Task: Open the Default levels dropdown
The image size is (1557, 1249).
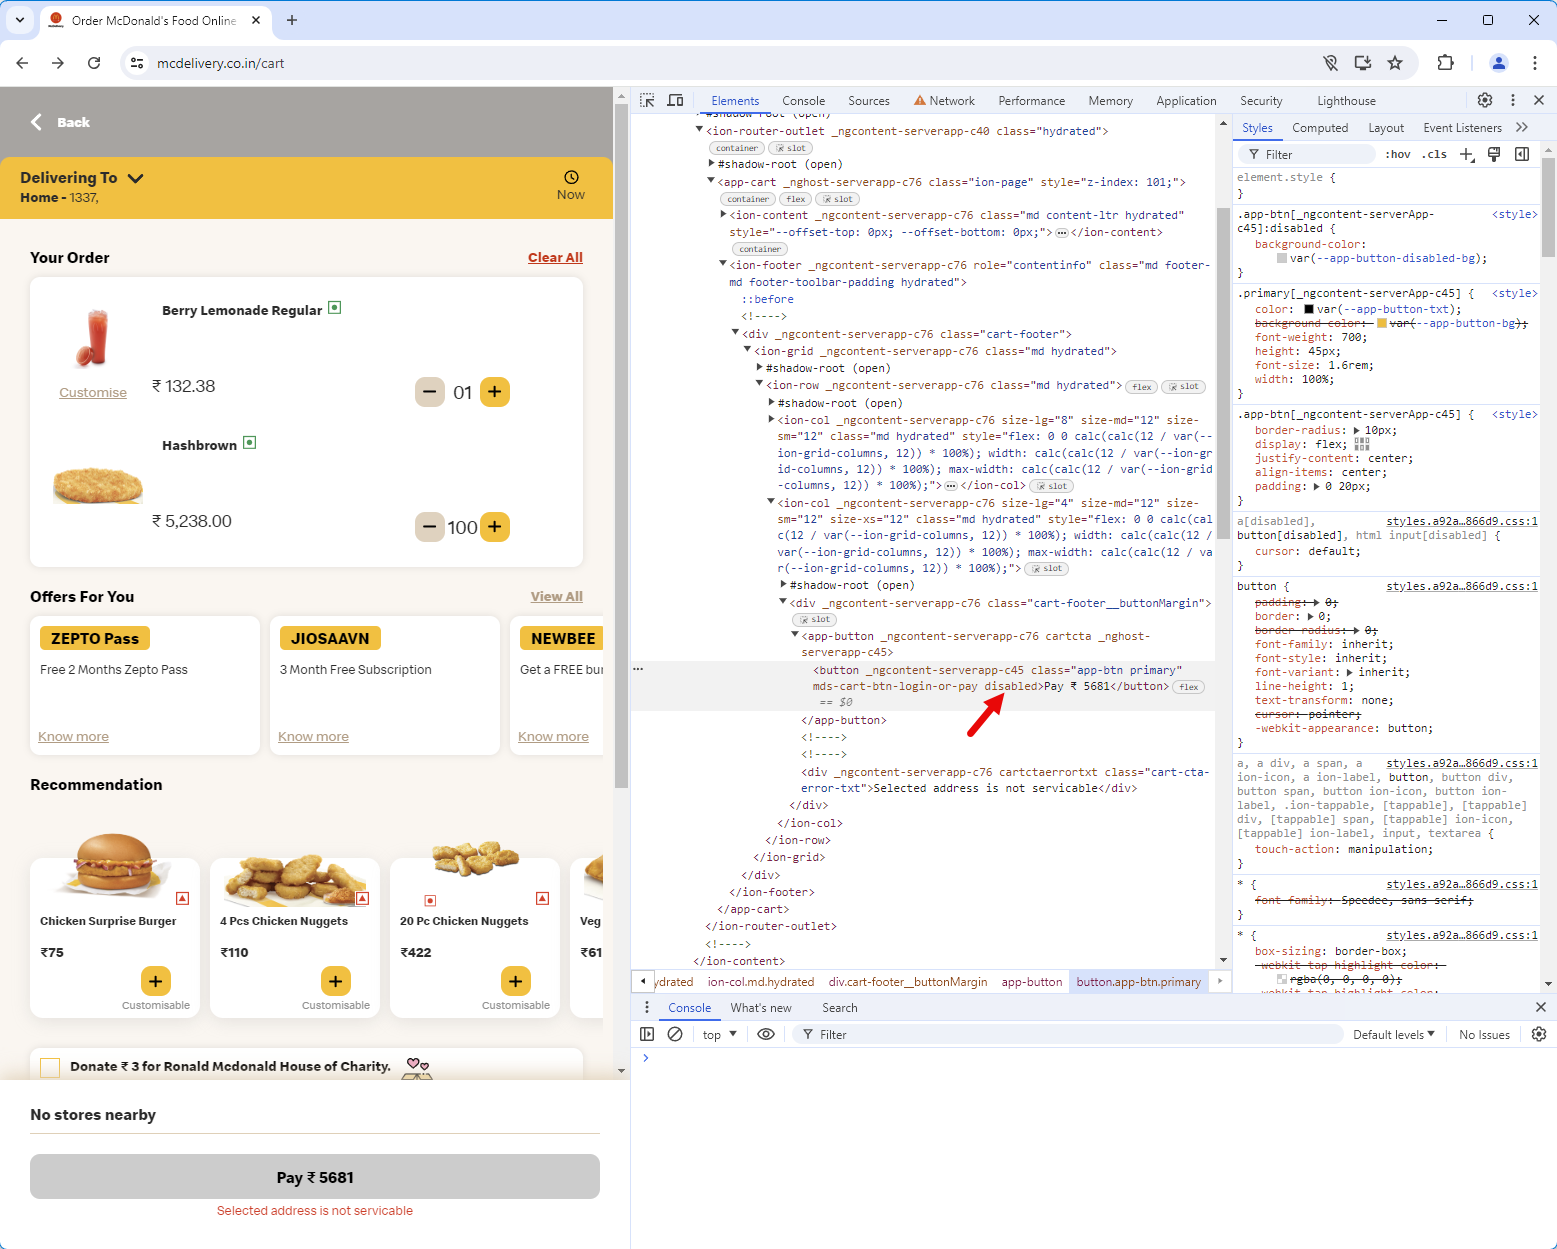Action: pos(1394,1034)
